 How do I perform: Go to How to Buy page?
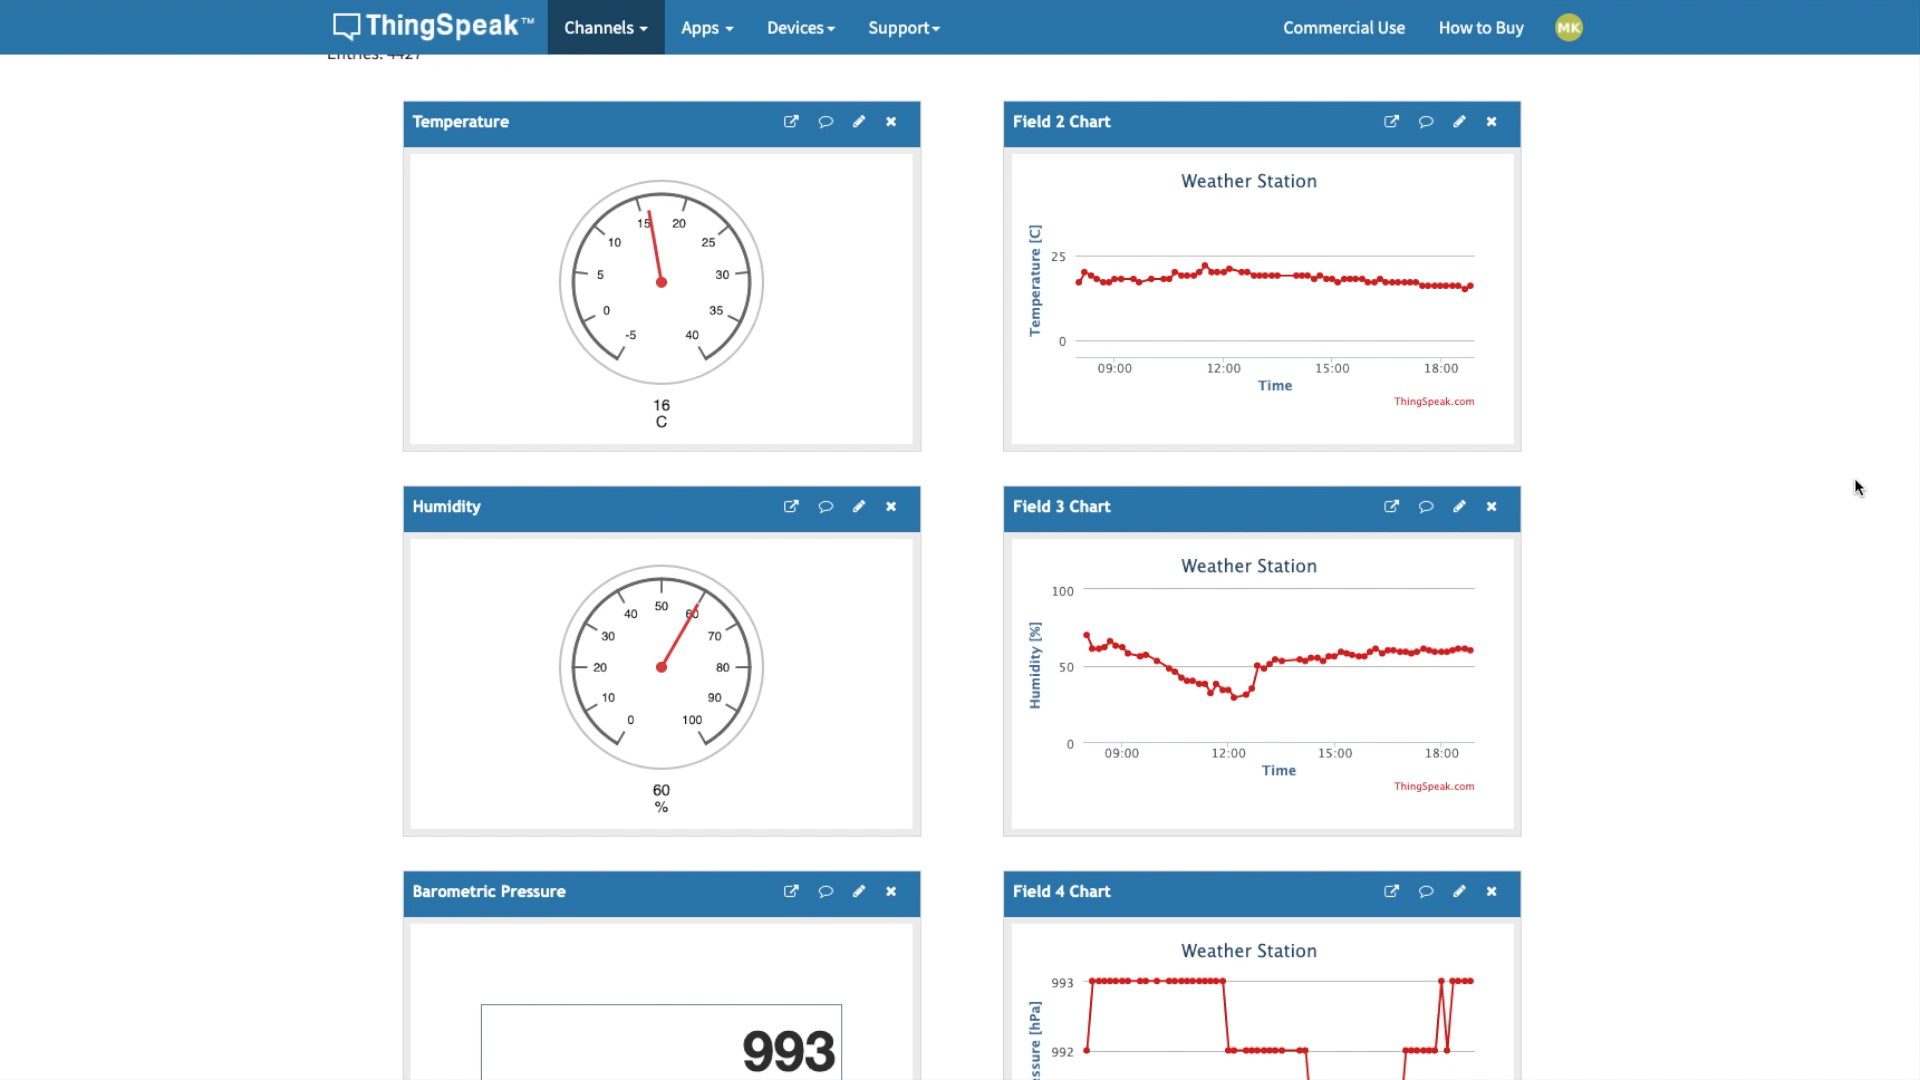pyautogui.click(x=1480, y=28)
